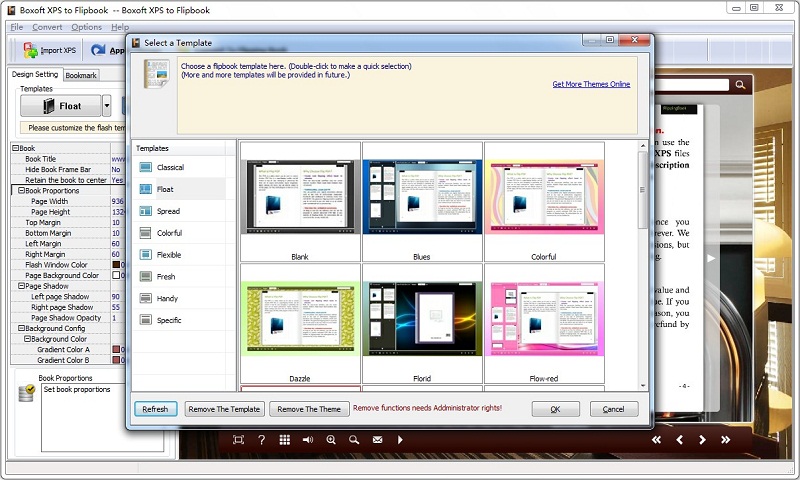Go to first page double-left arrow
The width and height of the screenshot is (800, 480).
(x=656, y=440)
